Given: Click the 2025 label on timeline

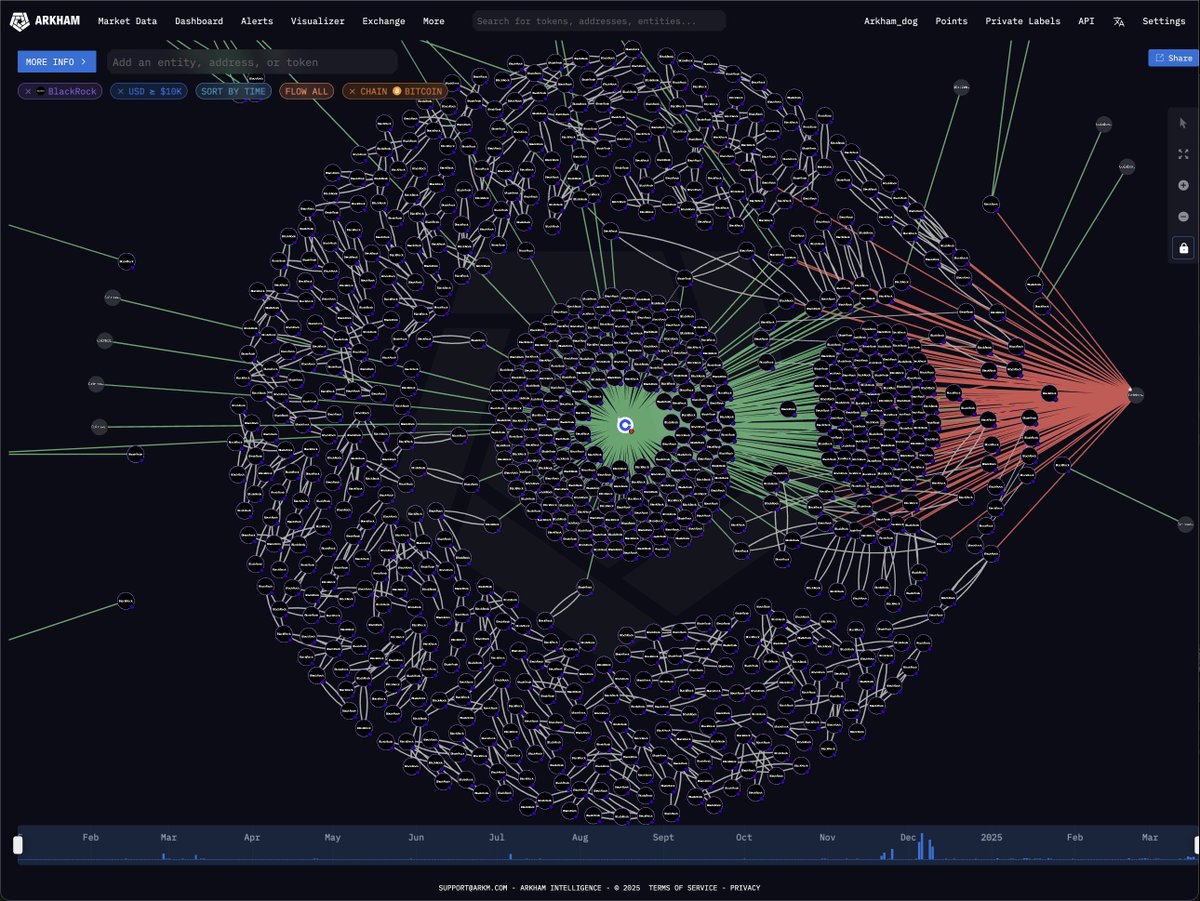Looking at the screenshot, I should tap(991, 838).
